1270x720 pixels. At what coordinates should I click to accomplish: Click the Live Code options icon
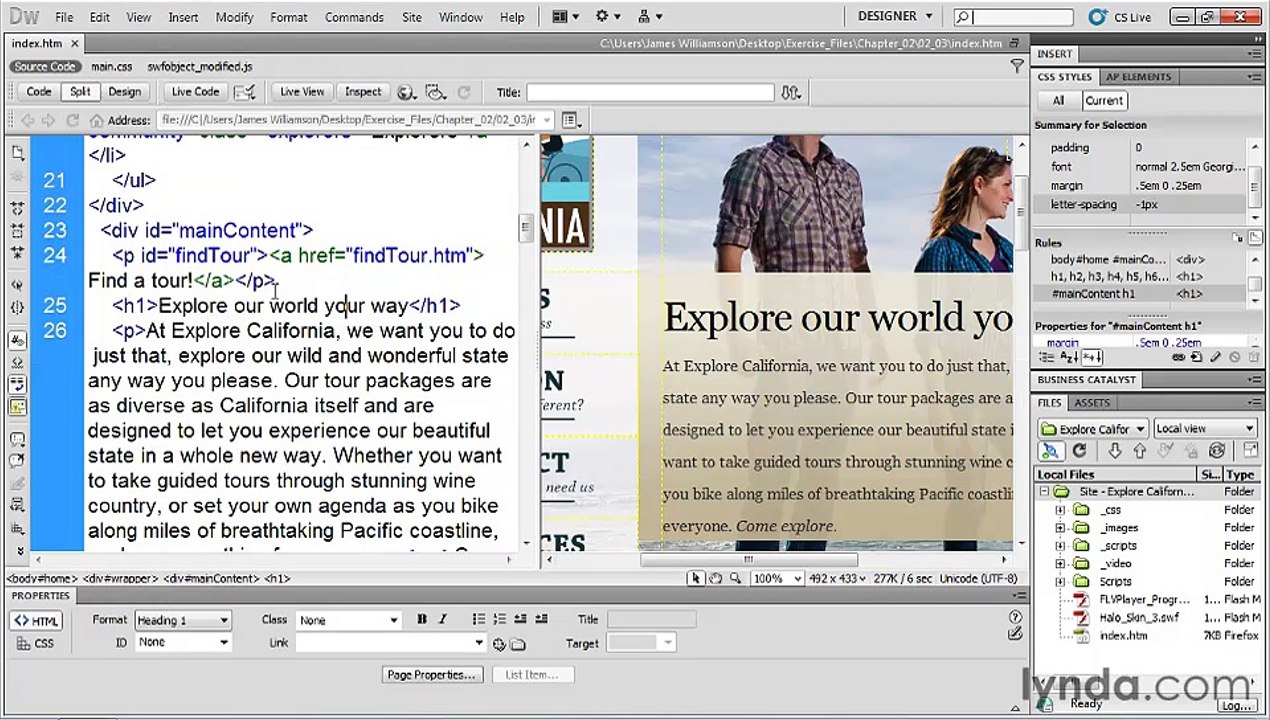(244, 92)
